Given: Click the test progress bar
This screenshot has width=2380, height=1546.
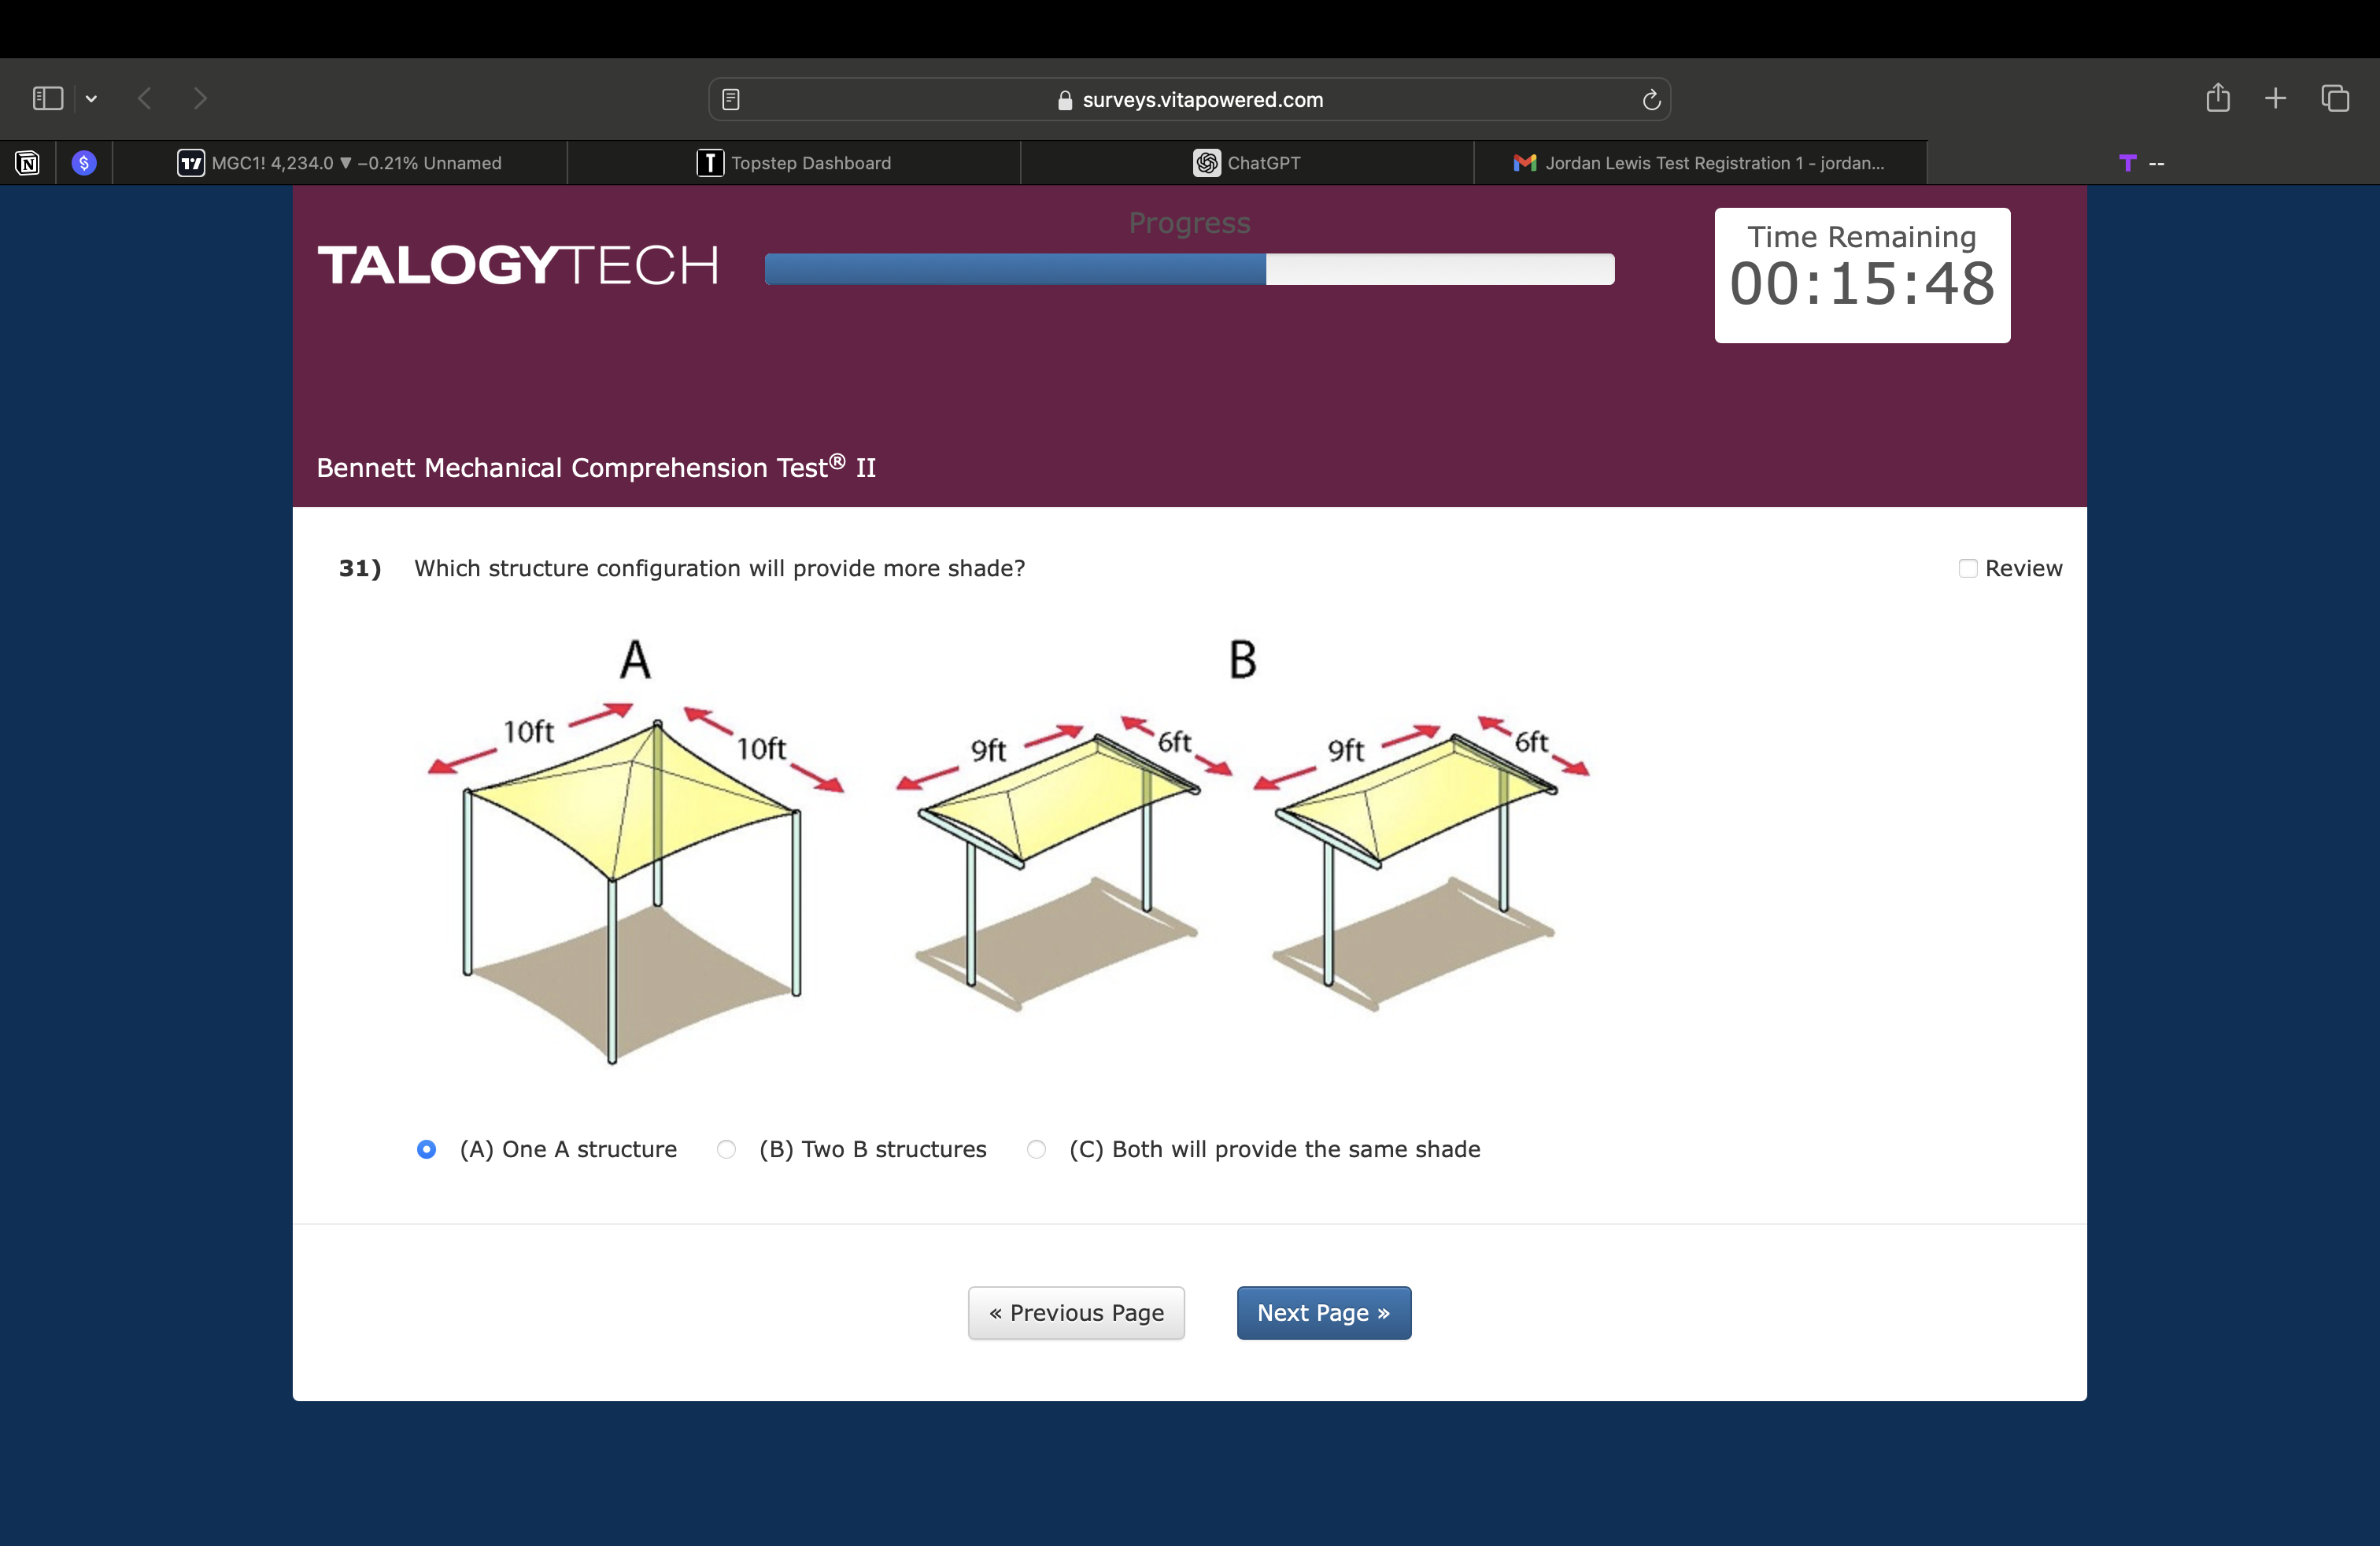Looking at the screenshot, I should click(1189, 269).
